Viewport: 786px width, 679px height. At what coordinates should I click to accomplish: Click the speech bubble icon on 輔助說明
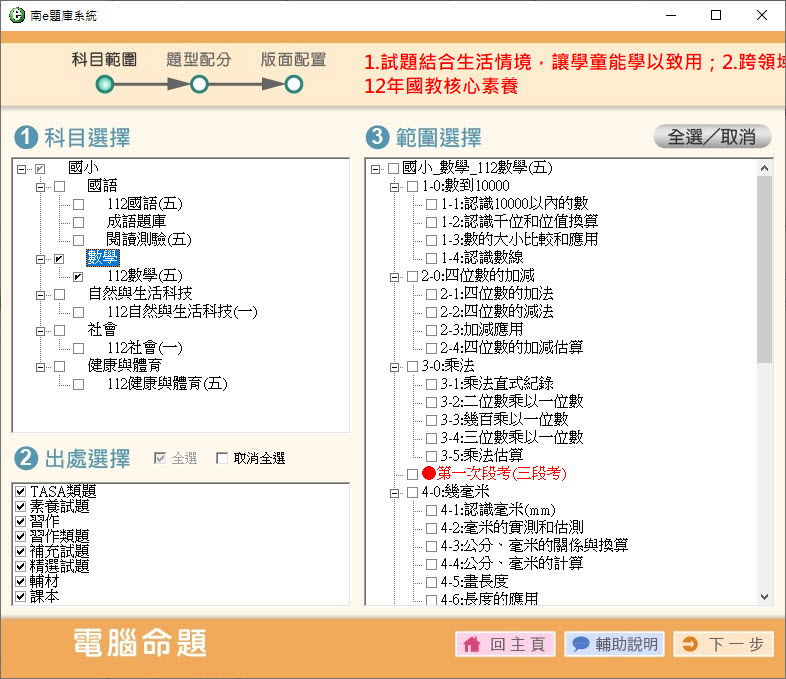point(580,644)
